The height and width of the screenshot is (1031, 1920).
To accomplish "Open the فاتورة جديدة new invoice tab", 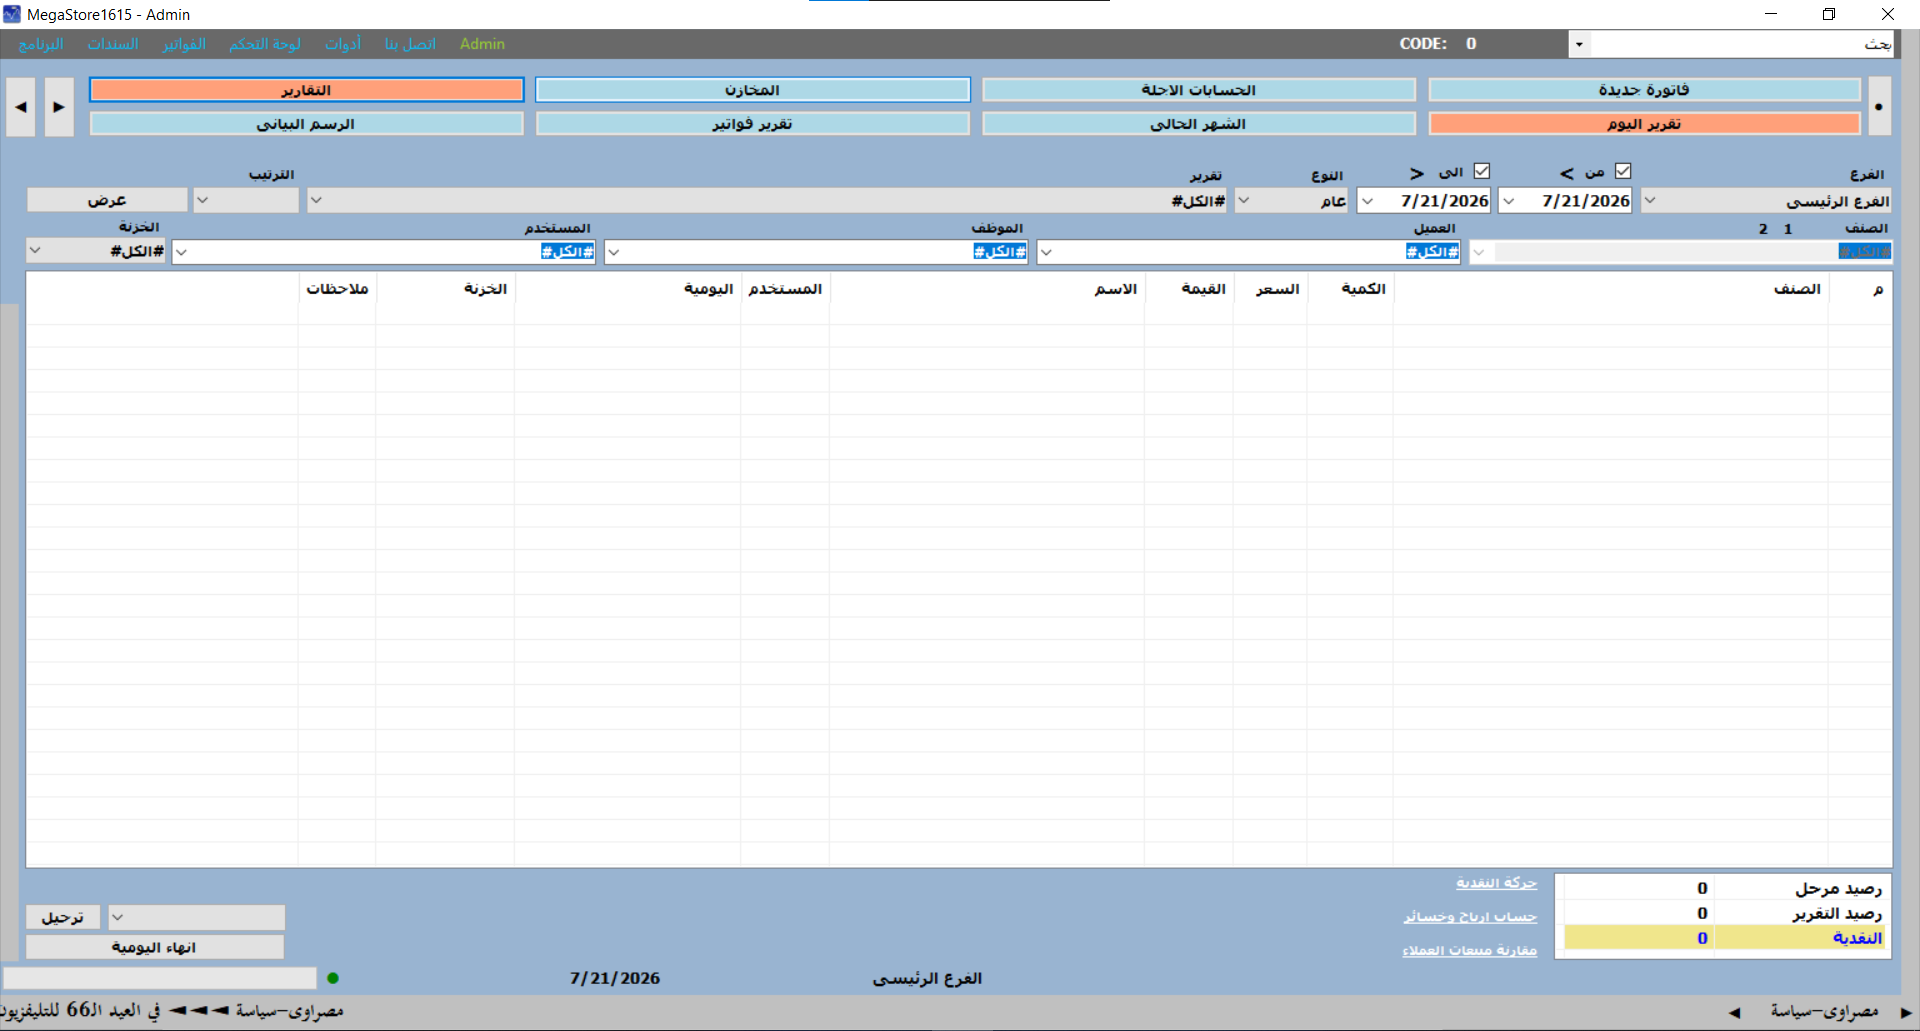I will pyautogui.click(x=1644, y=90).
